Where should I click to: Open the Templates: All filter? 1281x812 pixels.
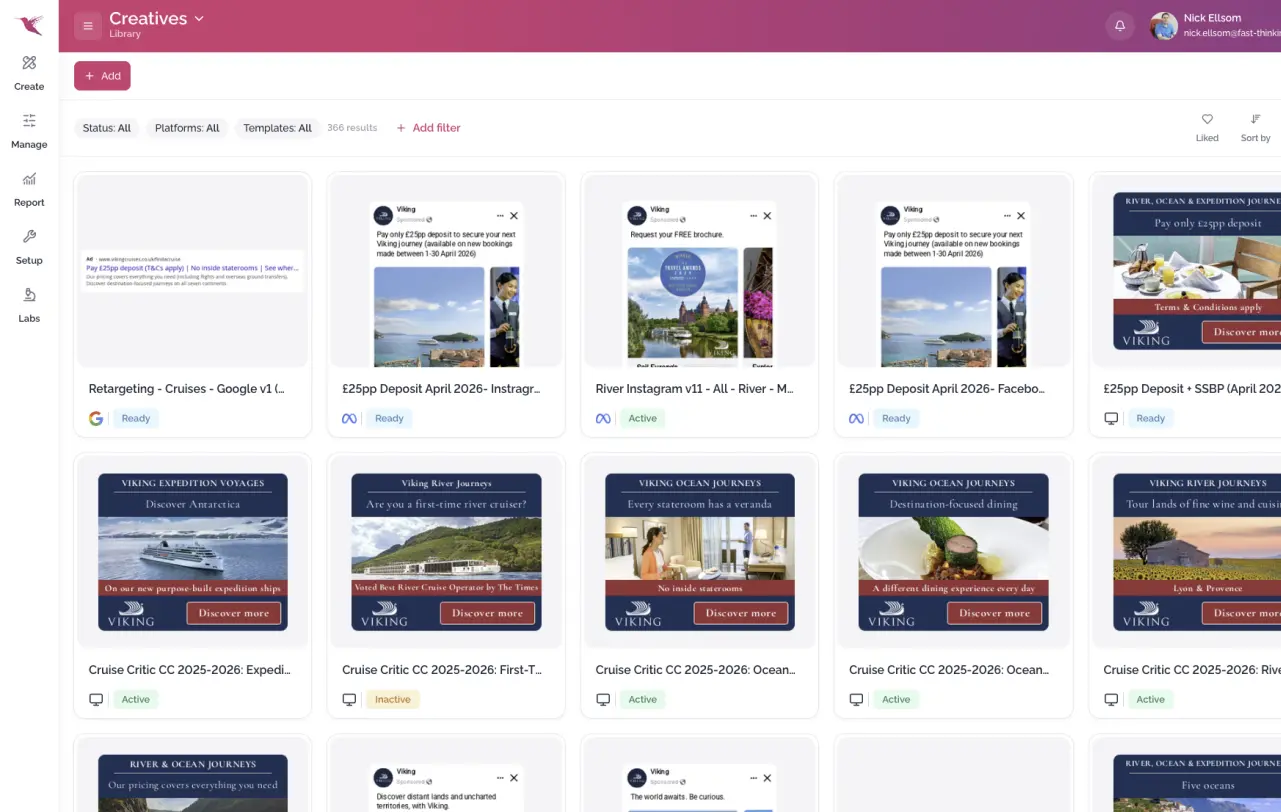[277, 128]
